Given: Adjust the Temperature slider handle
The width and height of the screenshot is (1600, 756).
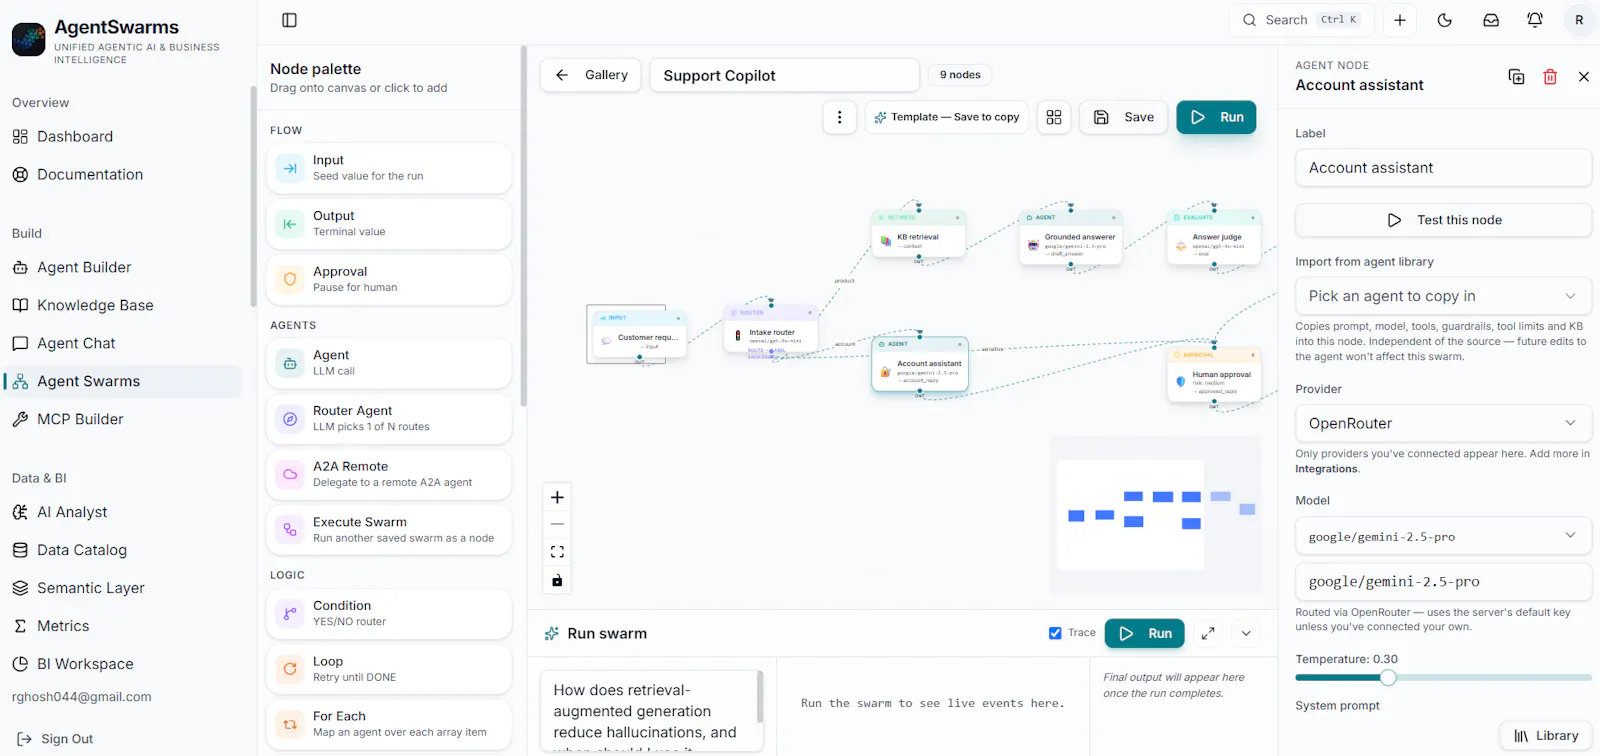Looking at the screenshot, I should coord(1388,678).
